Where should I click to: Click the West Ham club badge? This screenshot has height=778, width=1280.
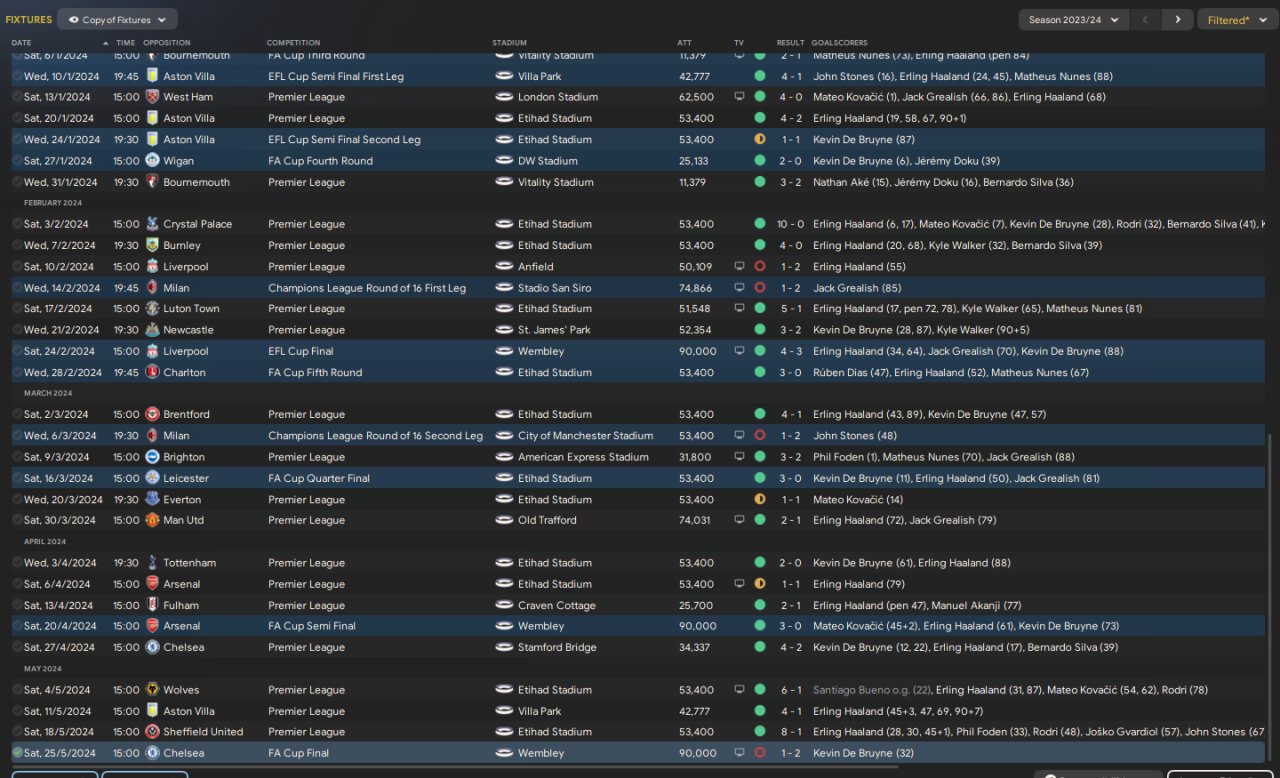(x=152, y=97)
